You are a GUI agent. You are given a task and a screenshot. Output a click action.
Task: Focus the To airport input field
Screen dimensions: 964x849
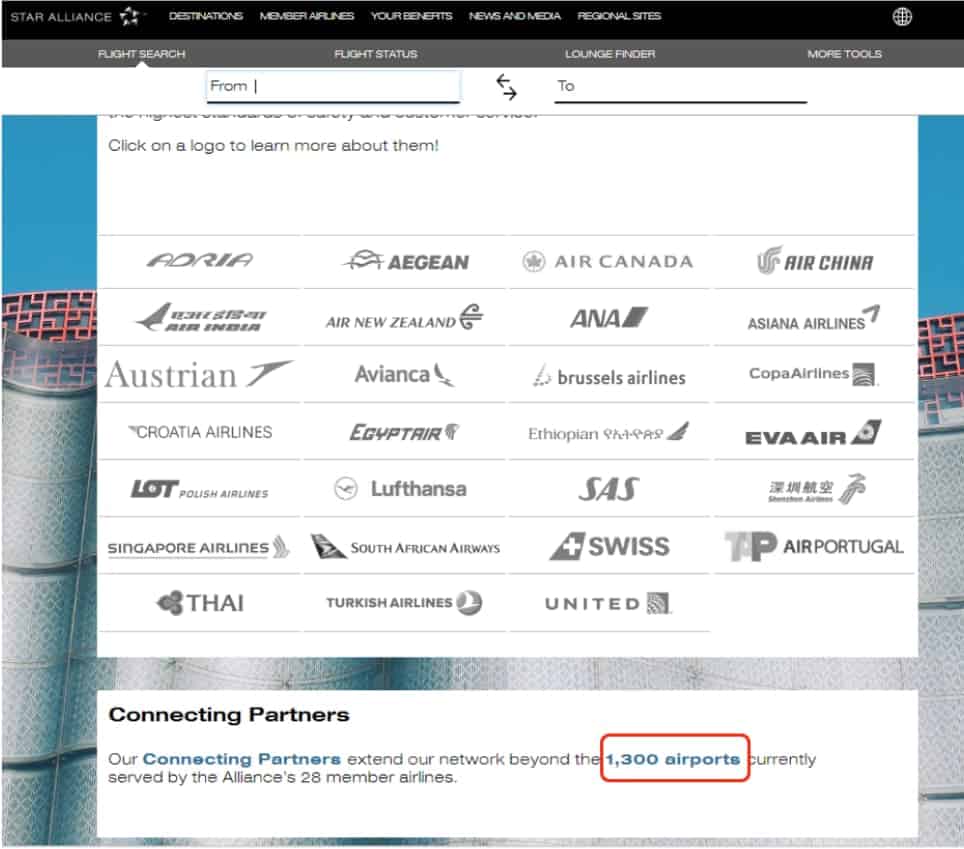point(681,87)
